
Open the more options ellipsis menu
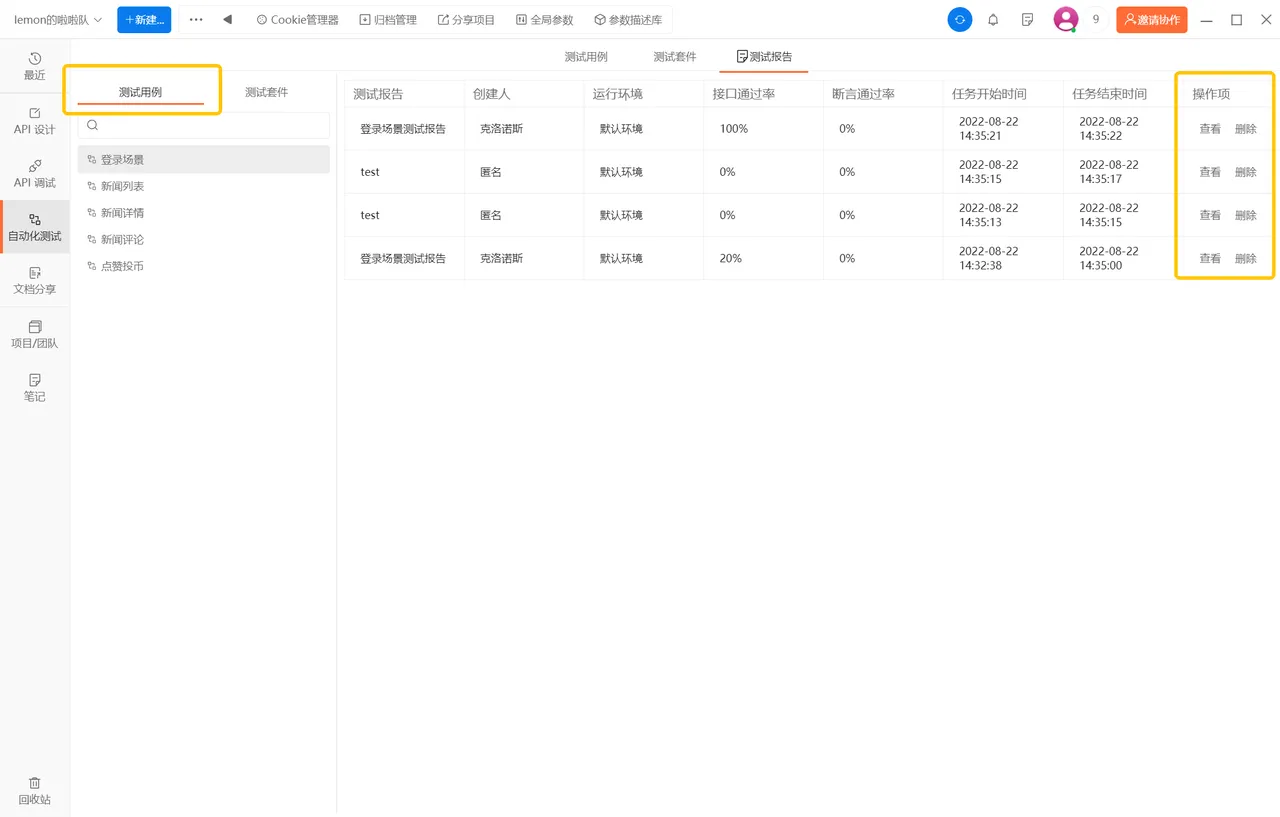point(196,19)
